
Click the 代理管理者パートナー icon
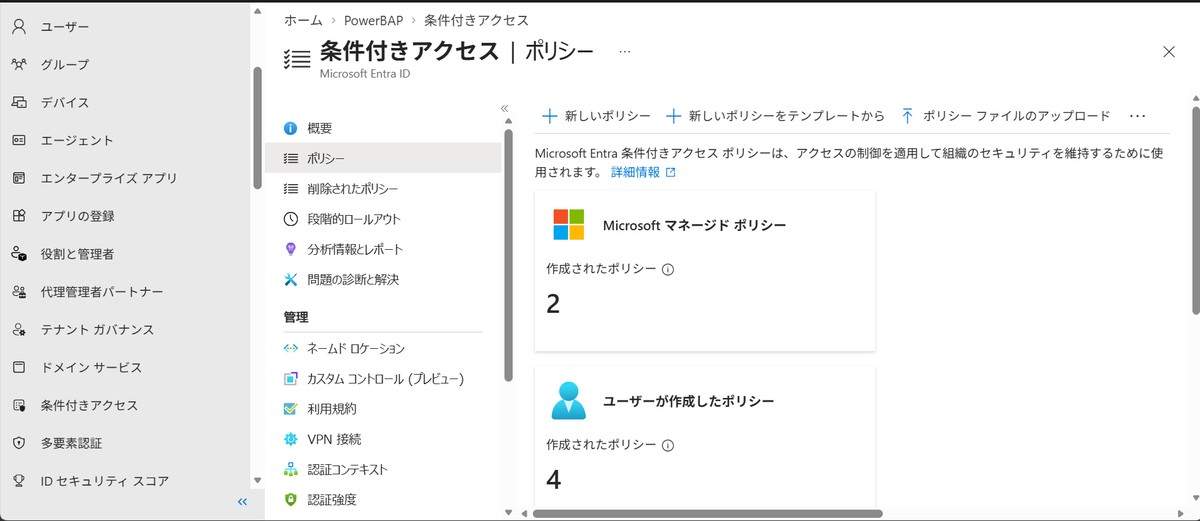pos(18,292)
